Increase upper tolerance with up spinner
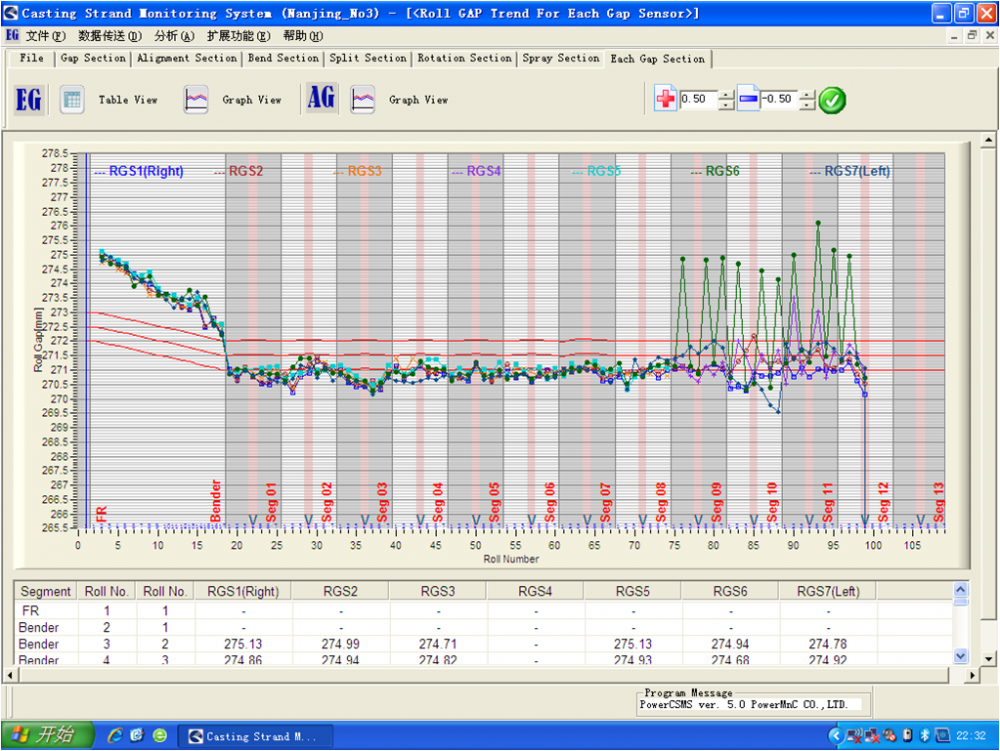This screenshot has height=751, width=1000. [x=726, y=95]
